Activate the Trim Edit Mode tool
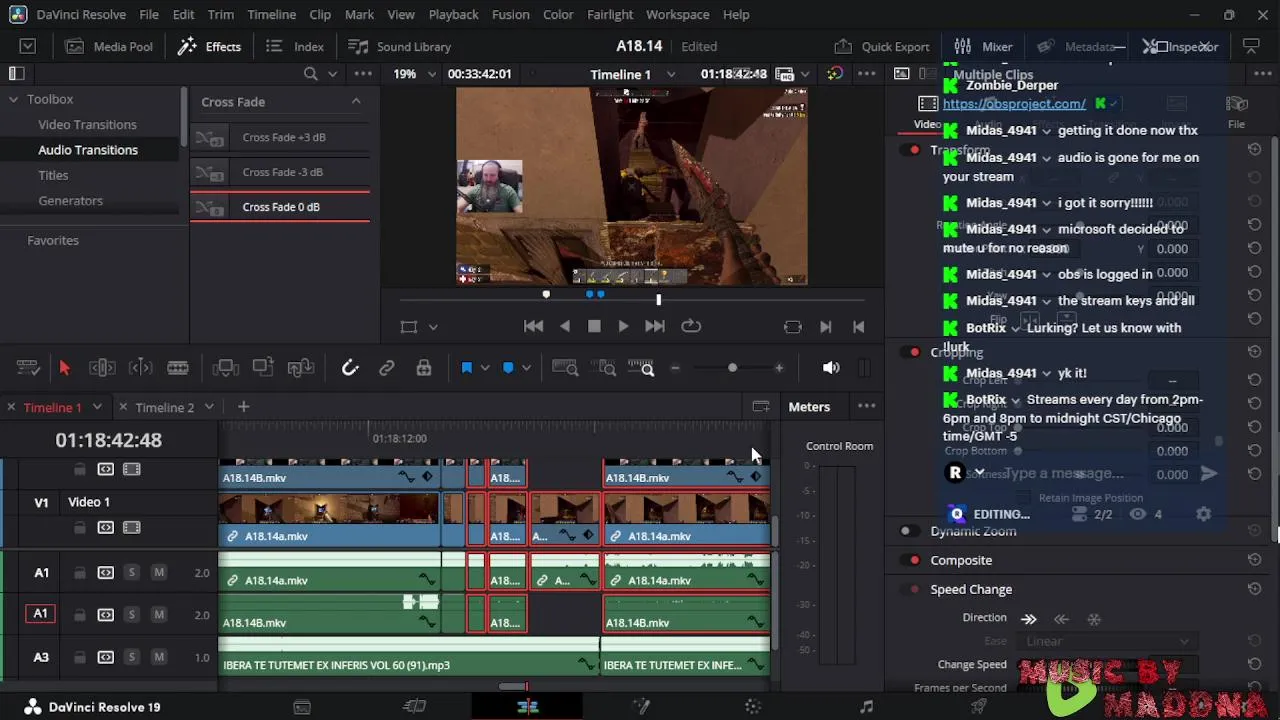Image resolution: width=1280 pixels, height=720 pixels. click(x=102, y=368)
